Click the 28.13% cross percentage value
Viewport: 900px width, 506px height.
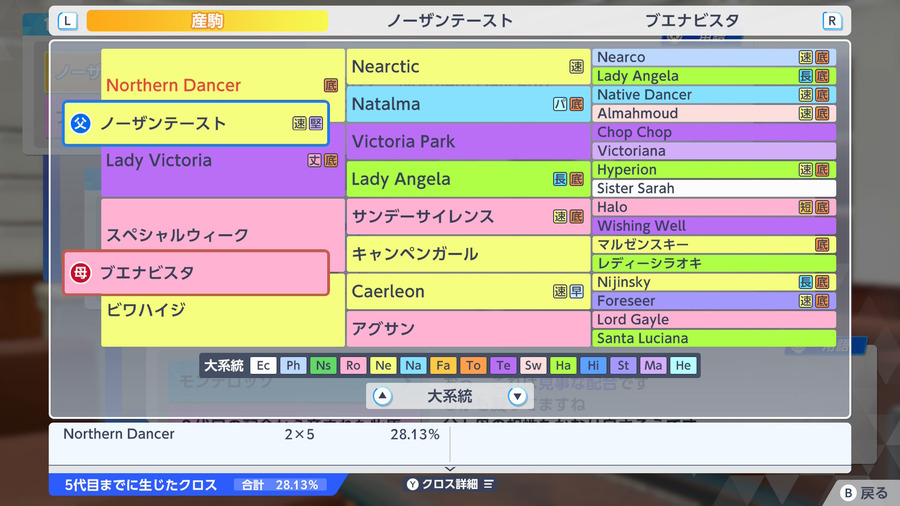415,434
